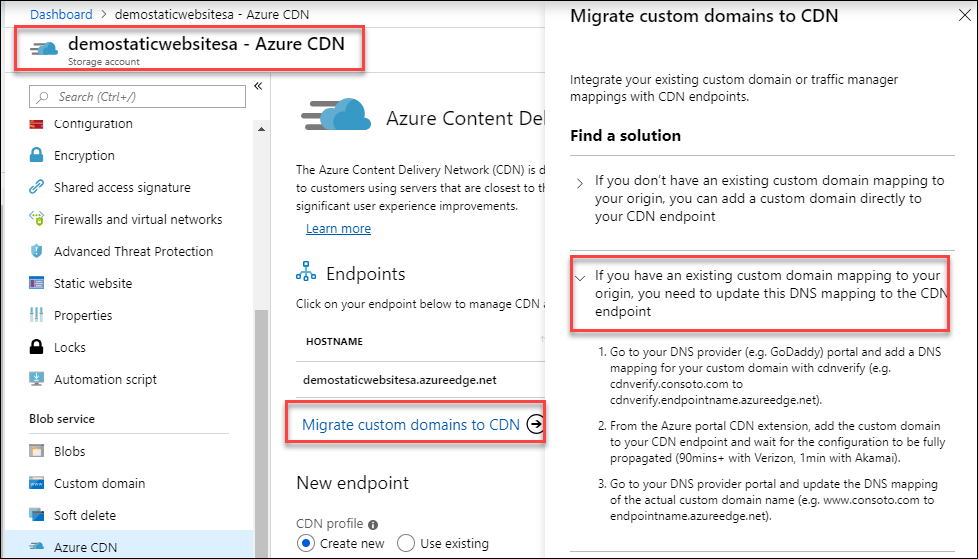
Task: Select the Use existing radio button
Action: (x=405, y=543)
